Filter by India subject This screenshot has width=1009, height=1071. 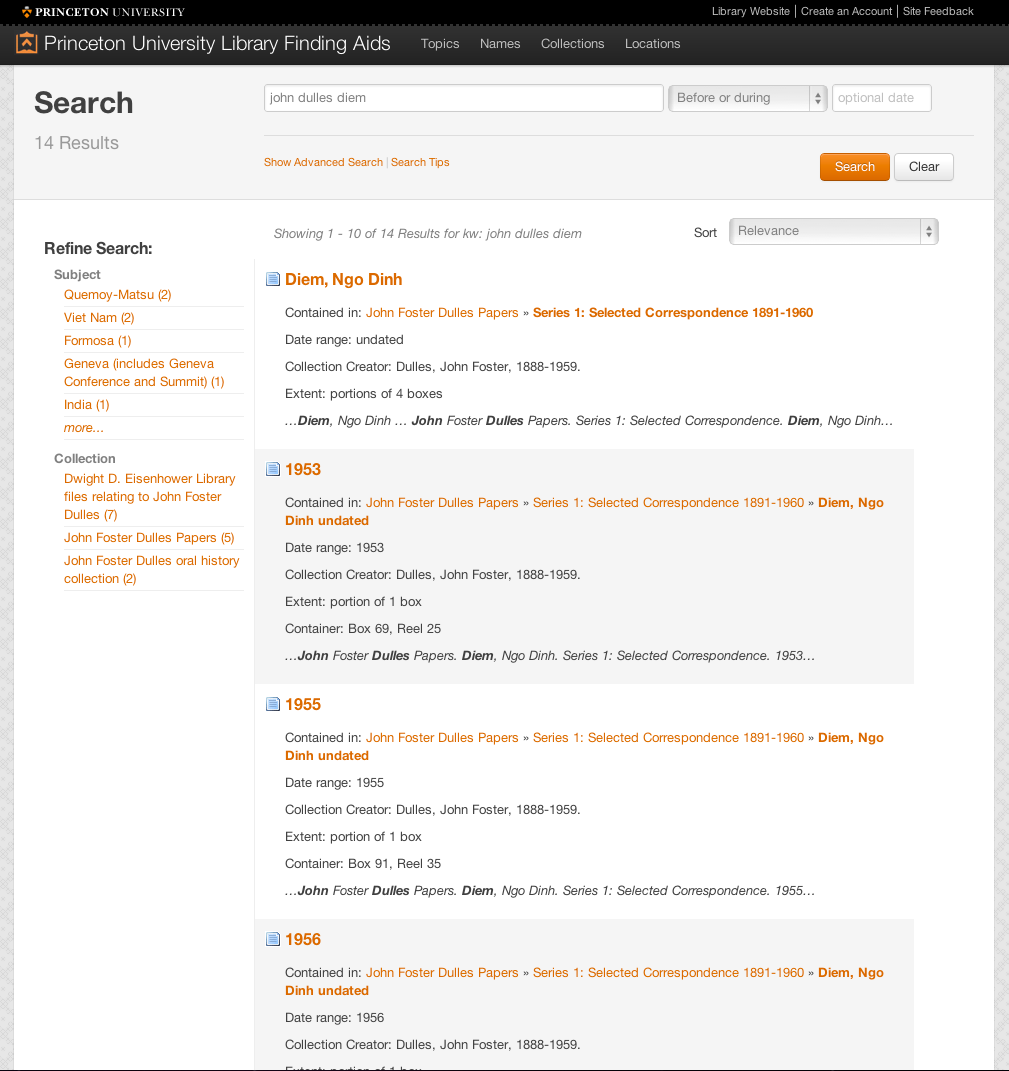87,404
